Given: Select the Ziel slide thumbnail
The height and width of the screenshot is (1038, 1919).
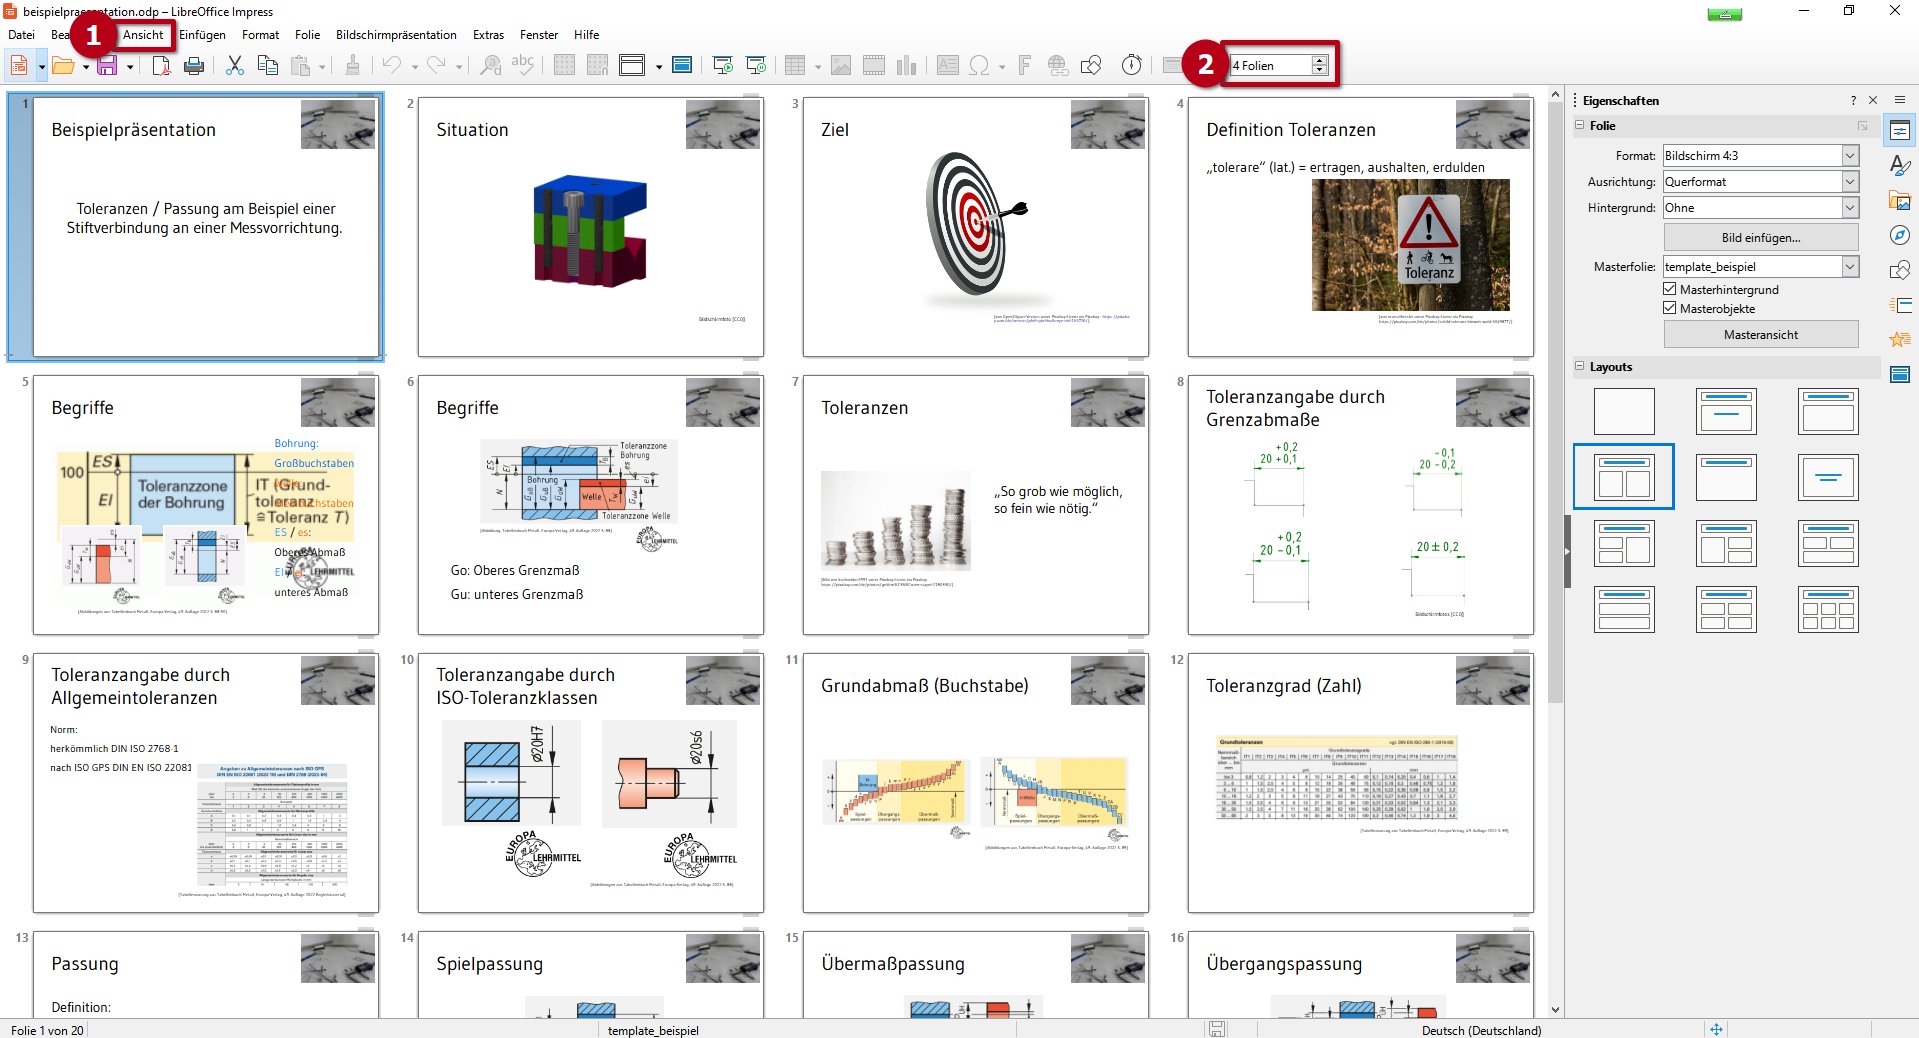Looking at the screenshot, I should [x=975, y=227].
